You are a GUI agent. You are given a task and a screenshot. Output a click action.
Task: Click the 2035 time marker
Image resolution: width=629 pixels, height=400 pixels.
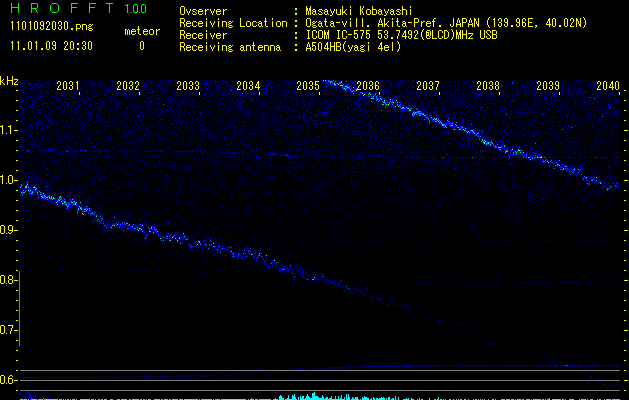308,85
